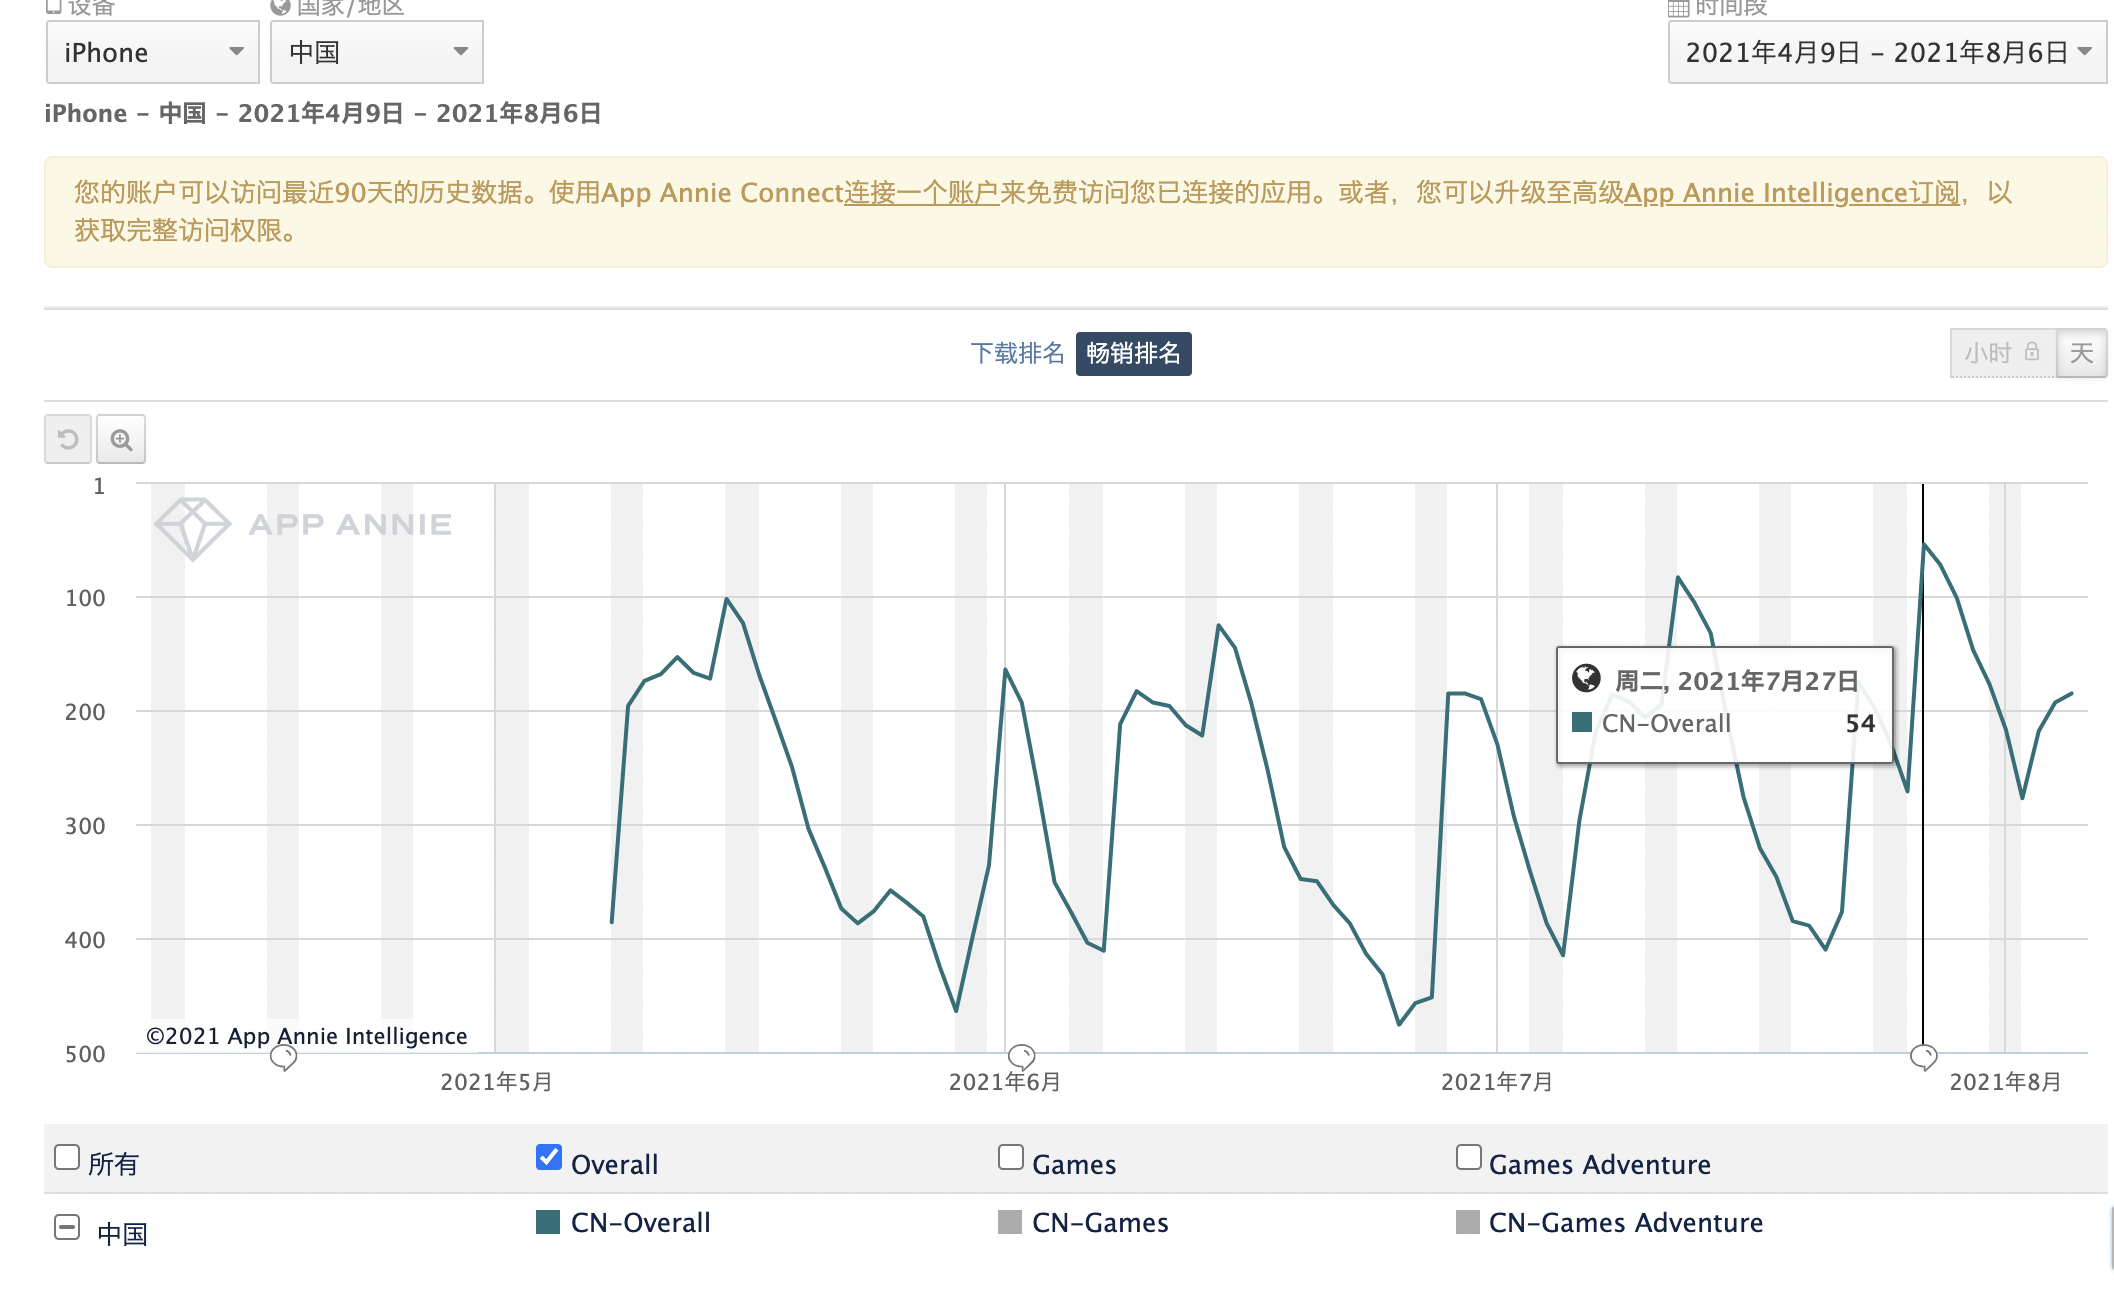Click the reset zoom (undo) chart icon
Image resolution: width=2114 pixels, height=1296 pixels.
coord(68,439)
